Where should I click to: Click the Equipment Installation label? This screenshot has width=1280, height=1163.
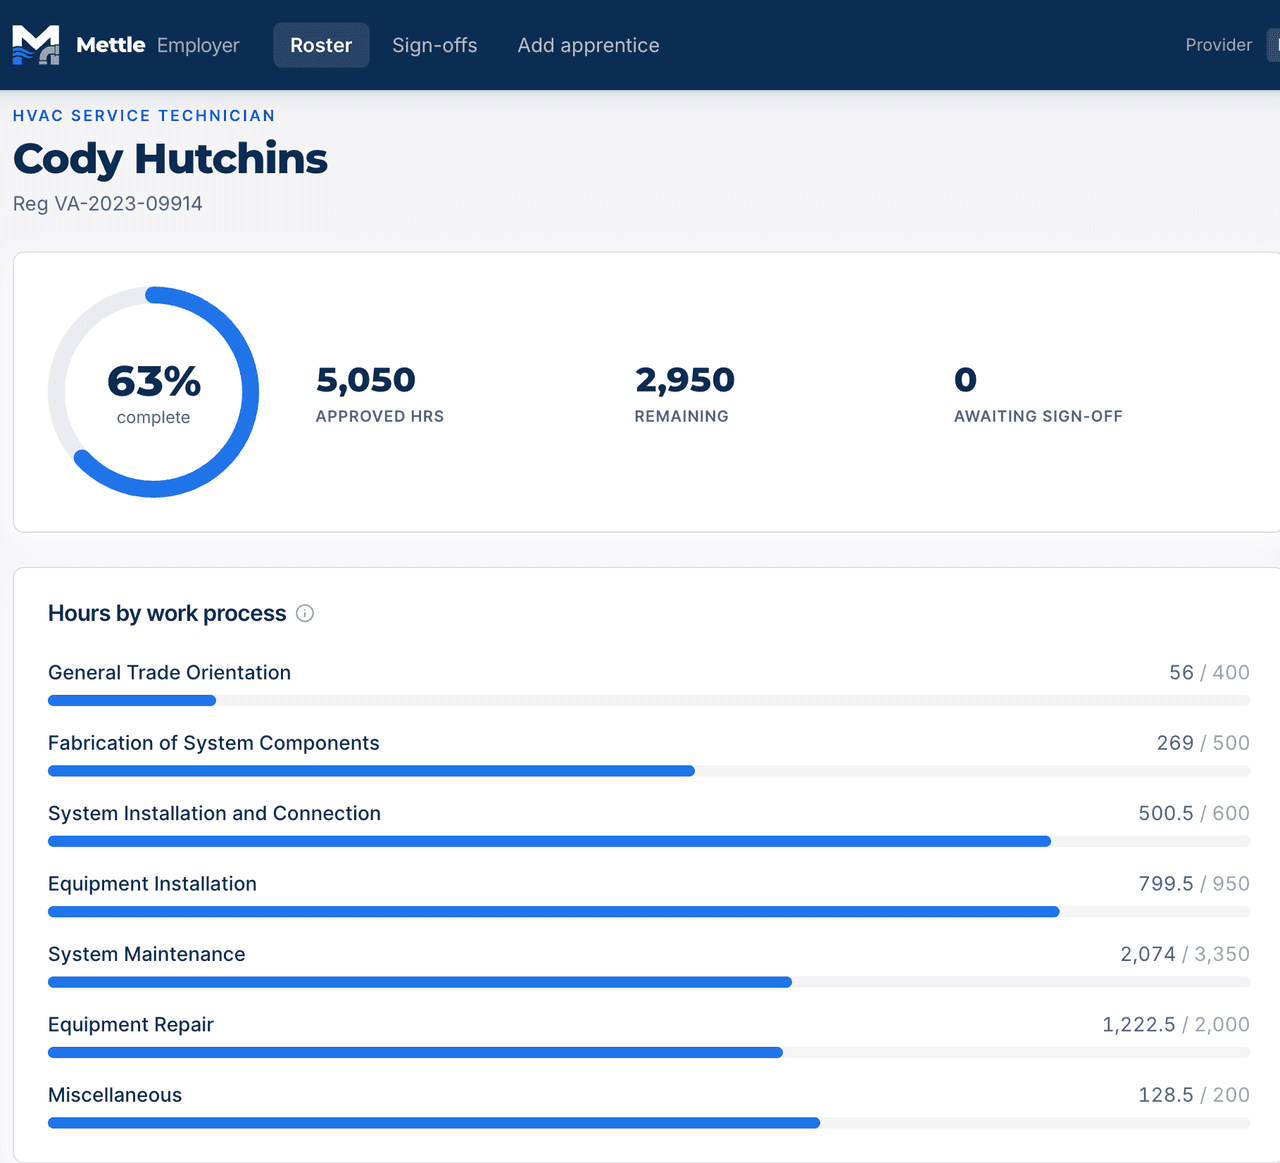tap(153, 884)
